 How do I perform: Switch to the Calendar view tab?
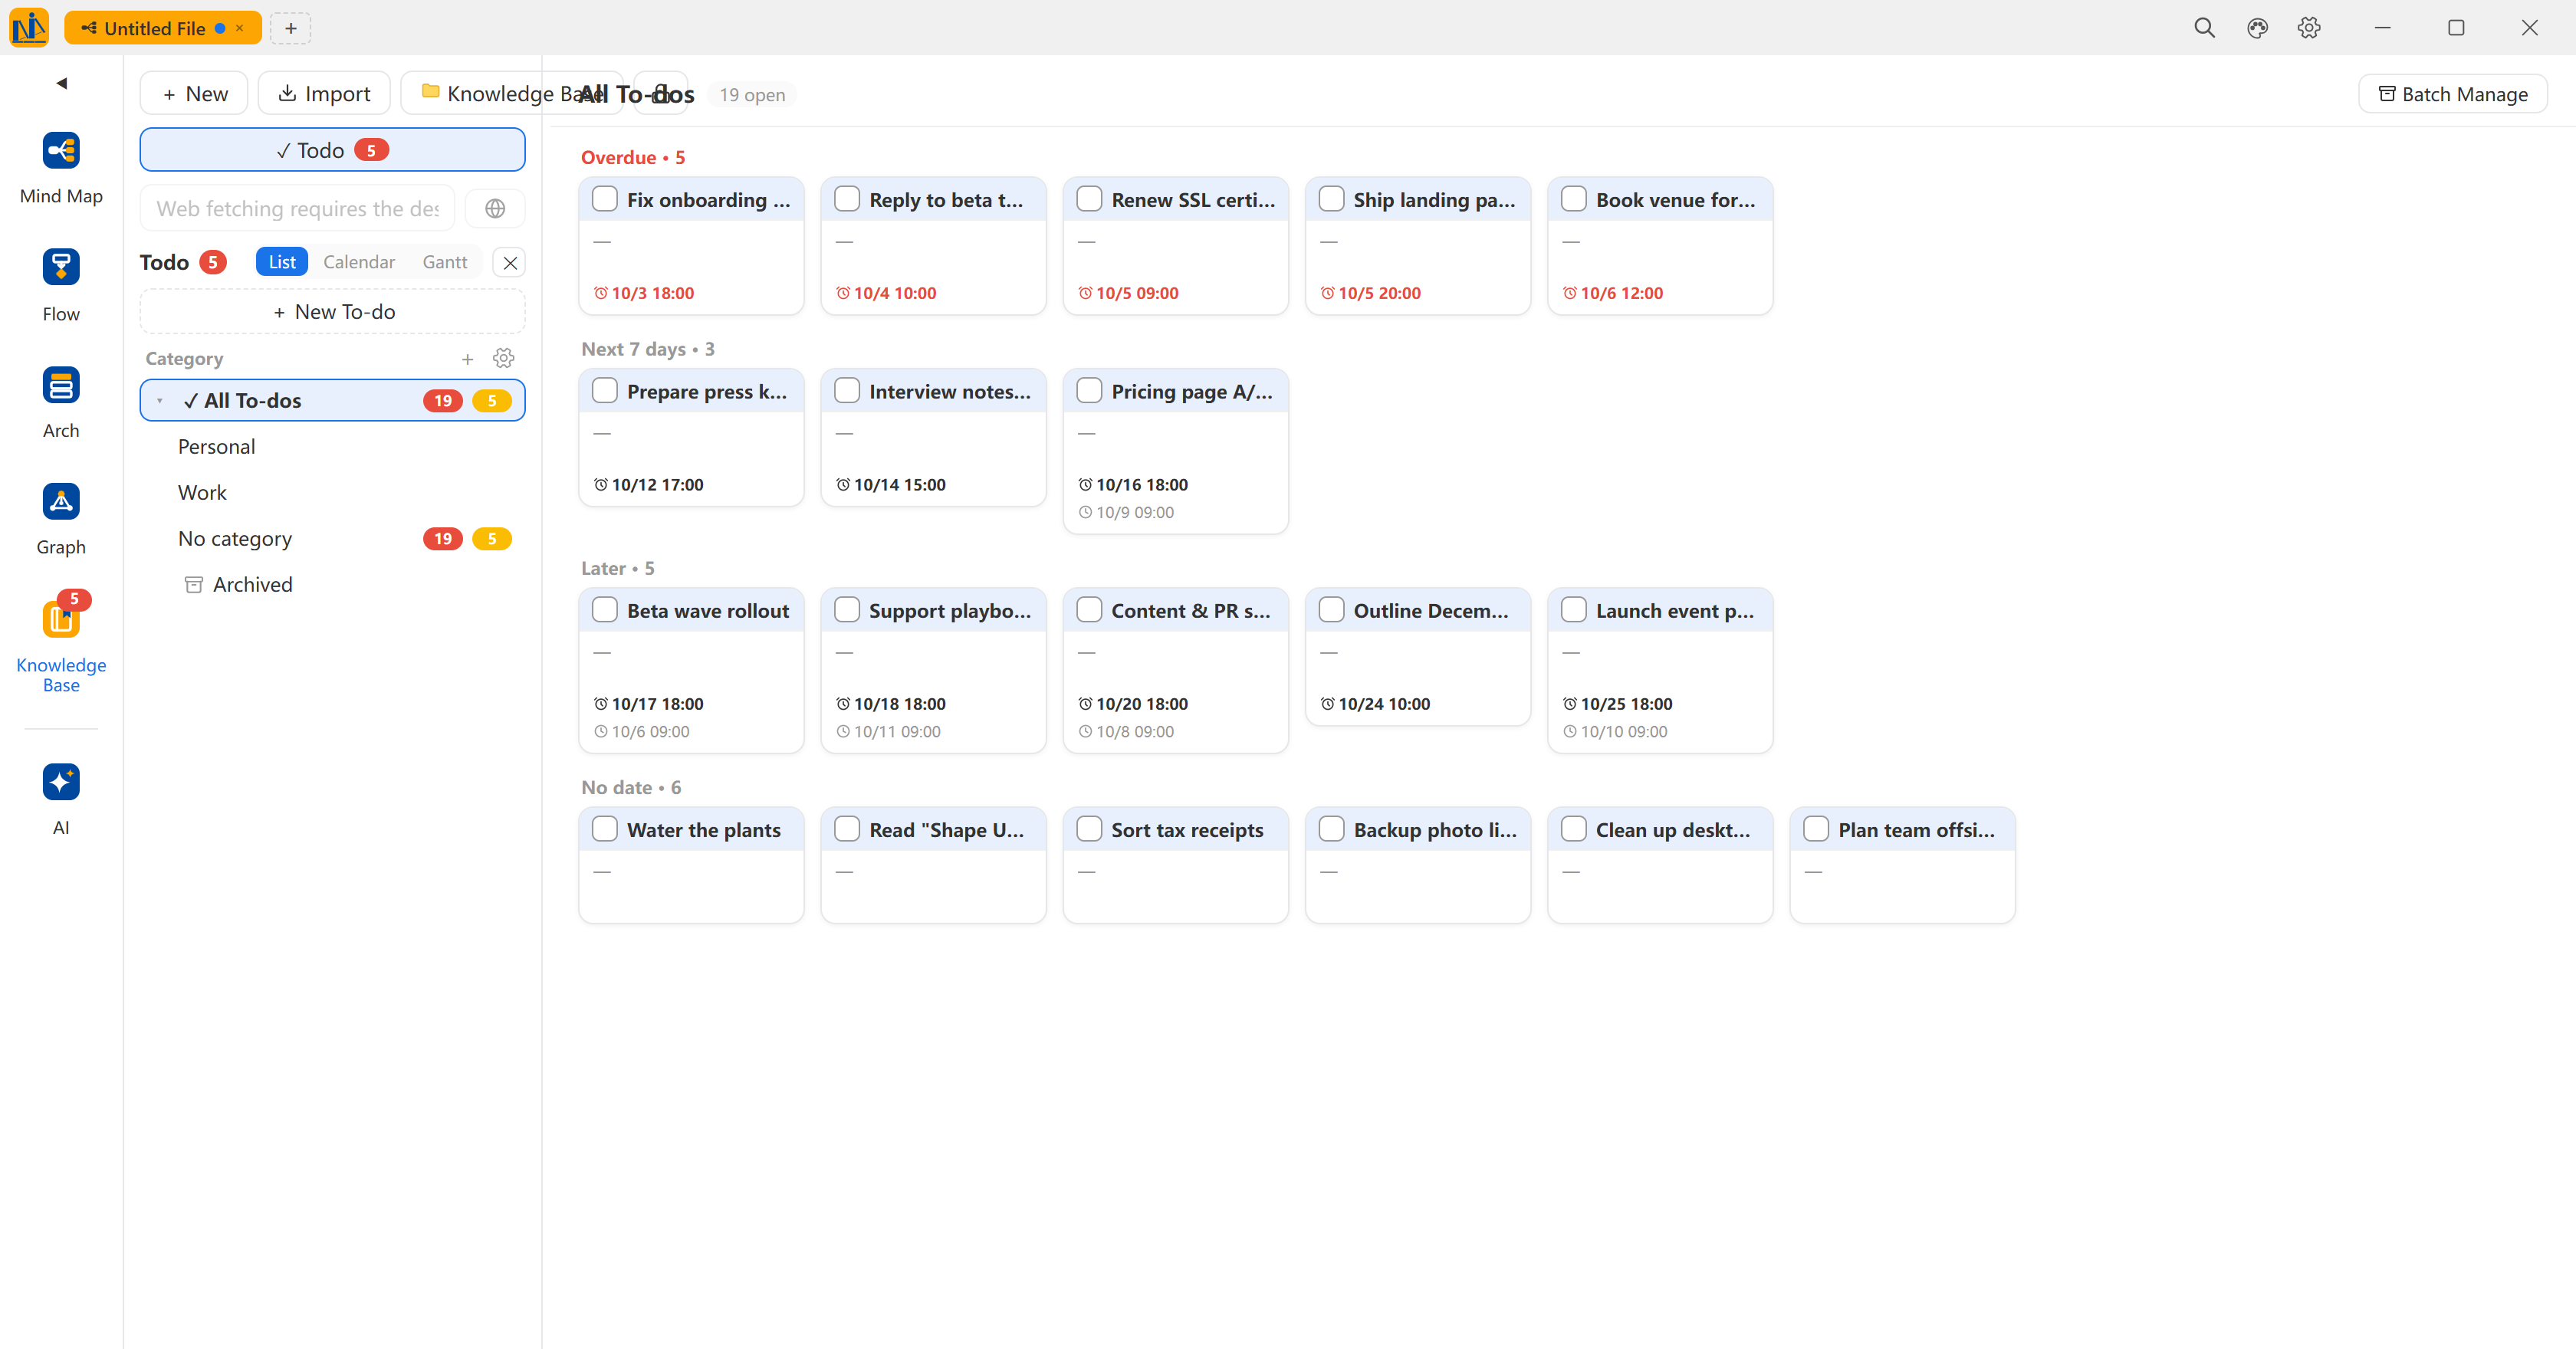pos(359,262)
